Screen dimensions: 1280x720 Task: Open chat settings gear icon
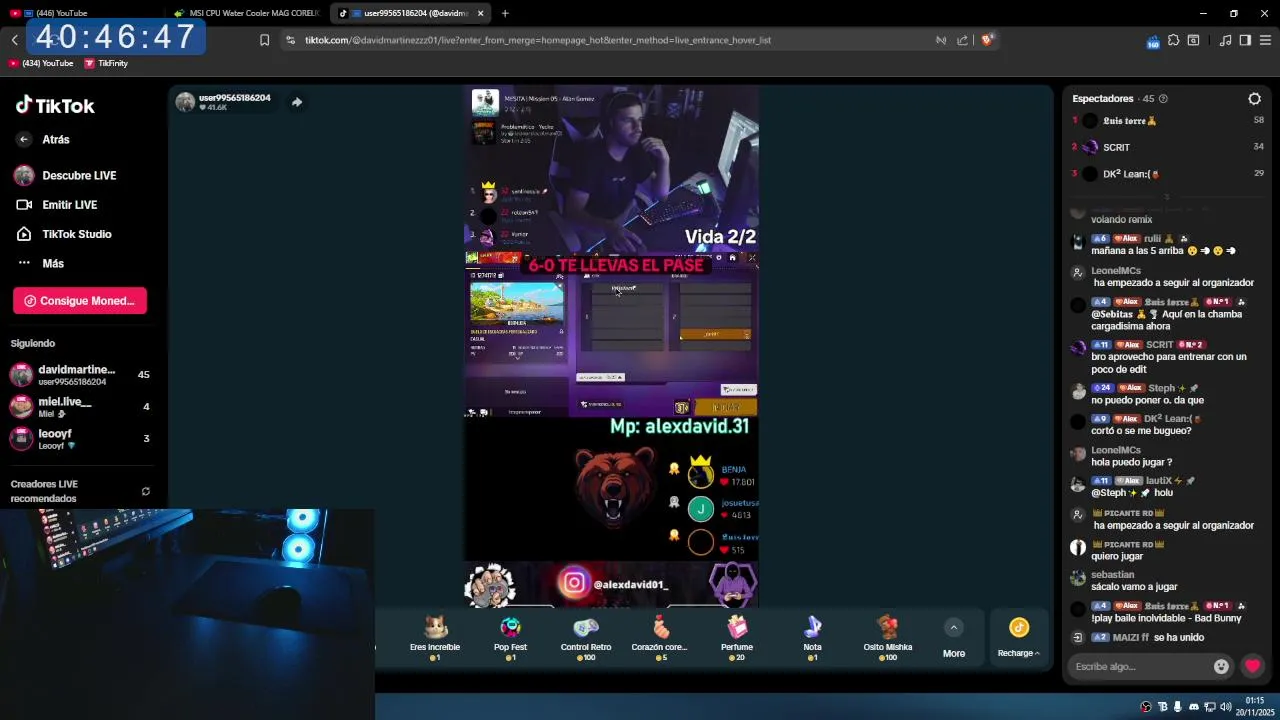click(x=1254, y=99)
